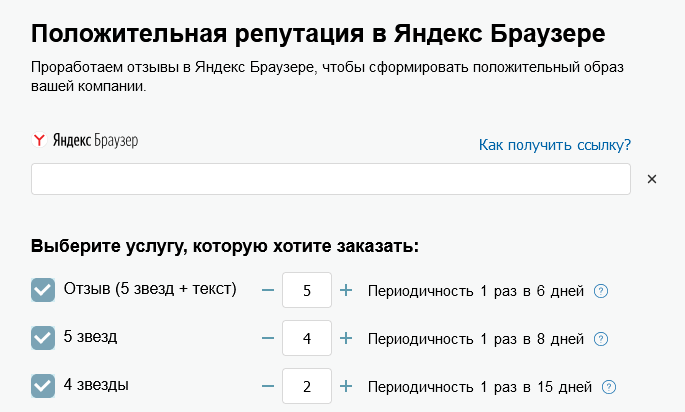This screenshot has height=412, width=685.
Task: Click the Отзыв (5 звезд + текст) label
Action: tap(150, 289)
